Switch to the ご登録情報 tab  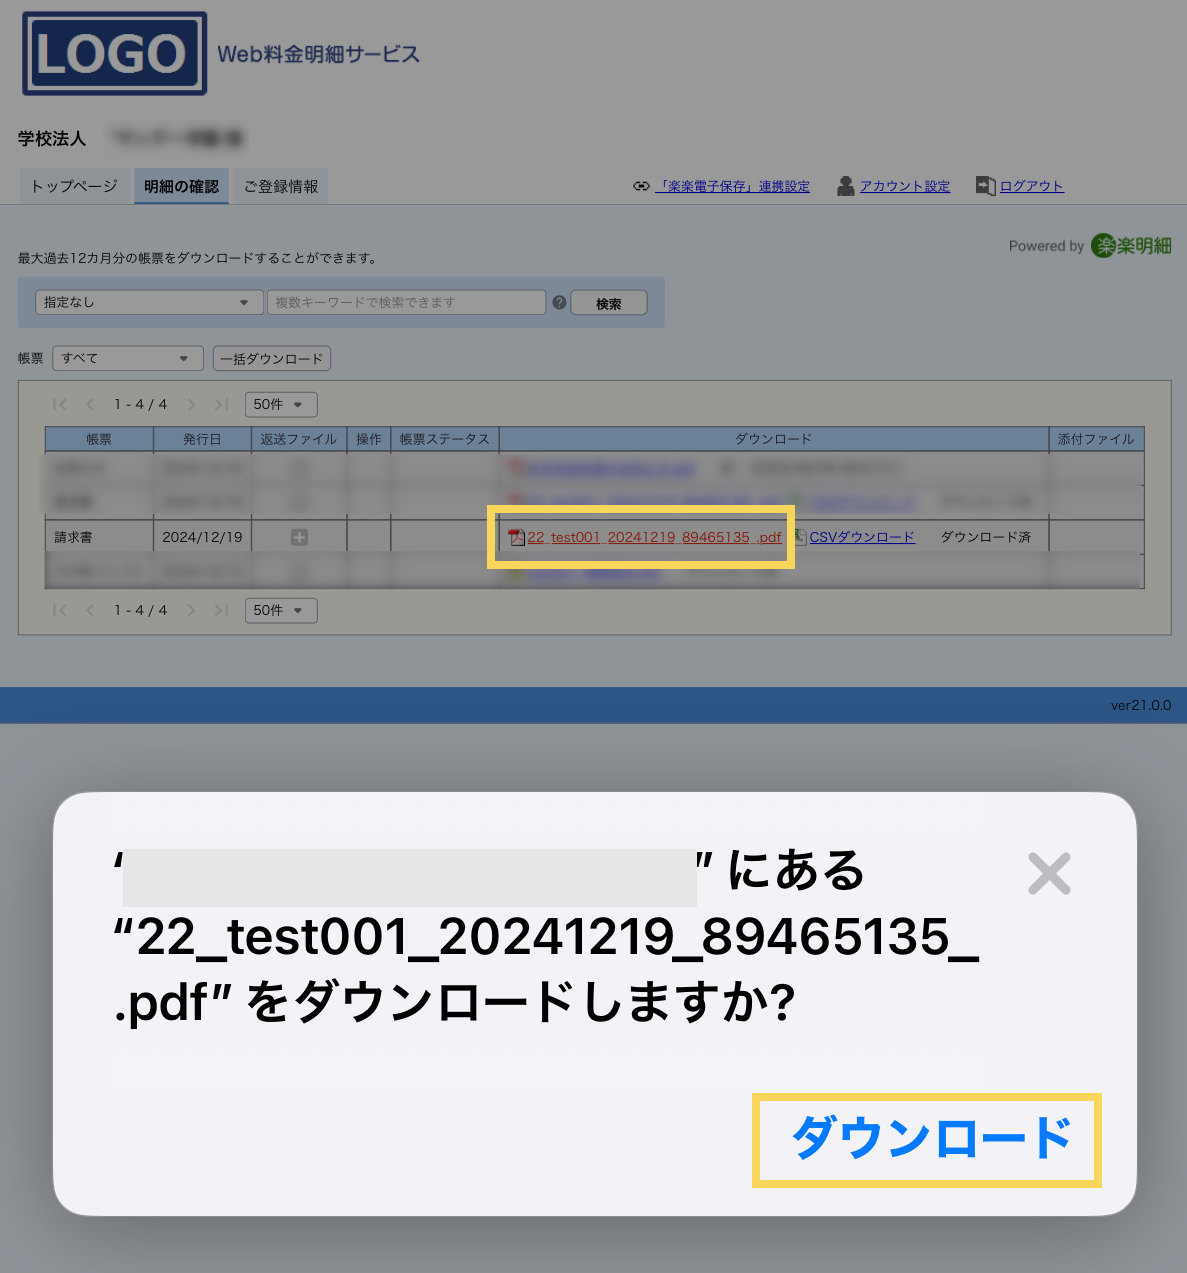pos(281,186)
